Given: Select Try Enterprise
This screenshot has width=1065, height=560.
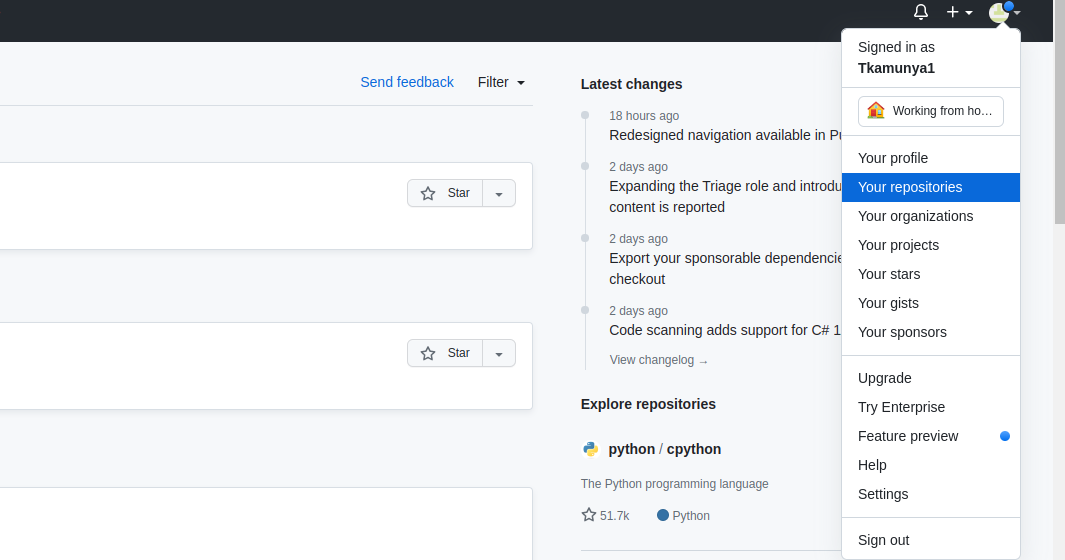Looking at the screenshot, I should tap(931, 407).
